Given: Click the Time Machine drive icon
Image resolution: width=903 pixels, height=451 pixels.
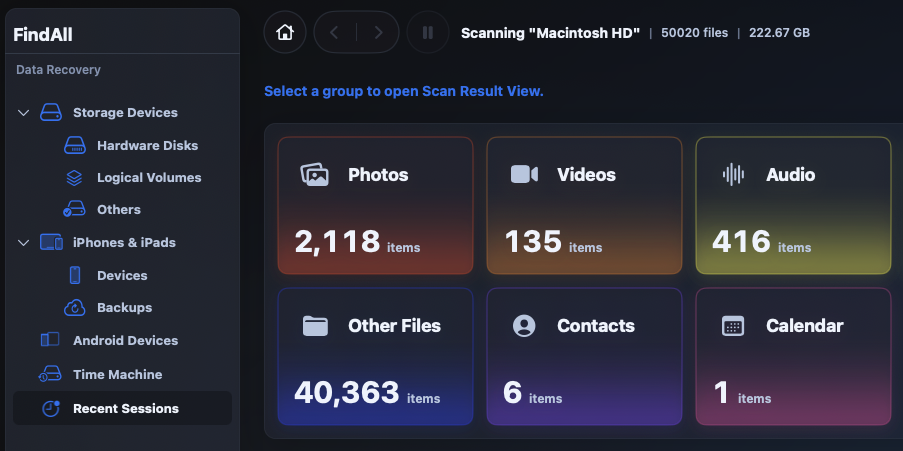Looking at the screenshot, I should (x=50, y=374).
